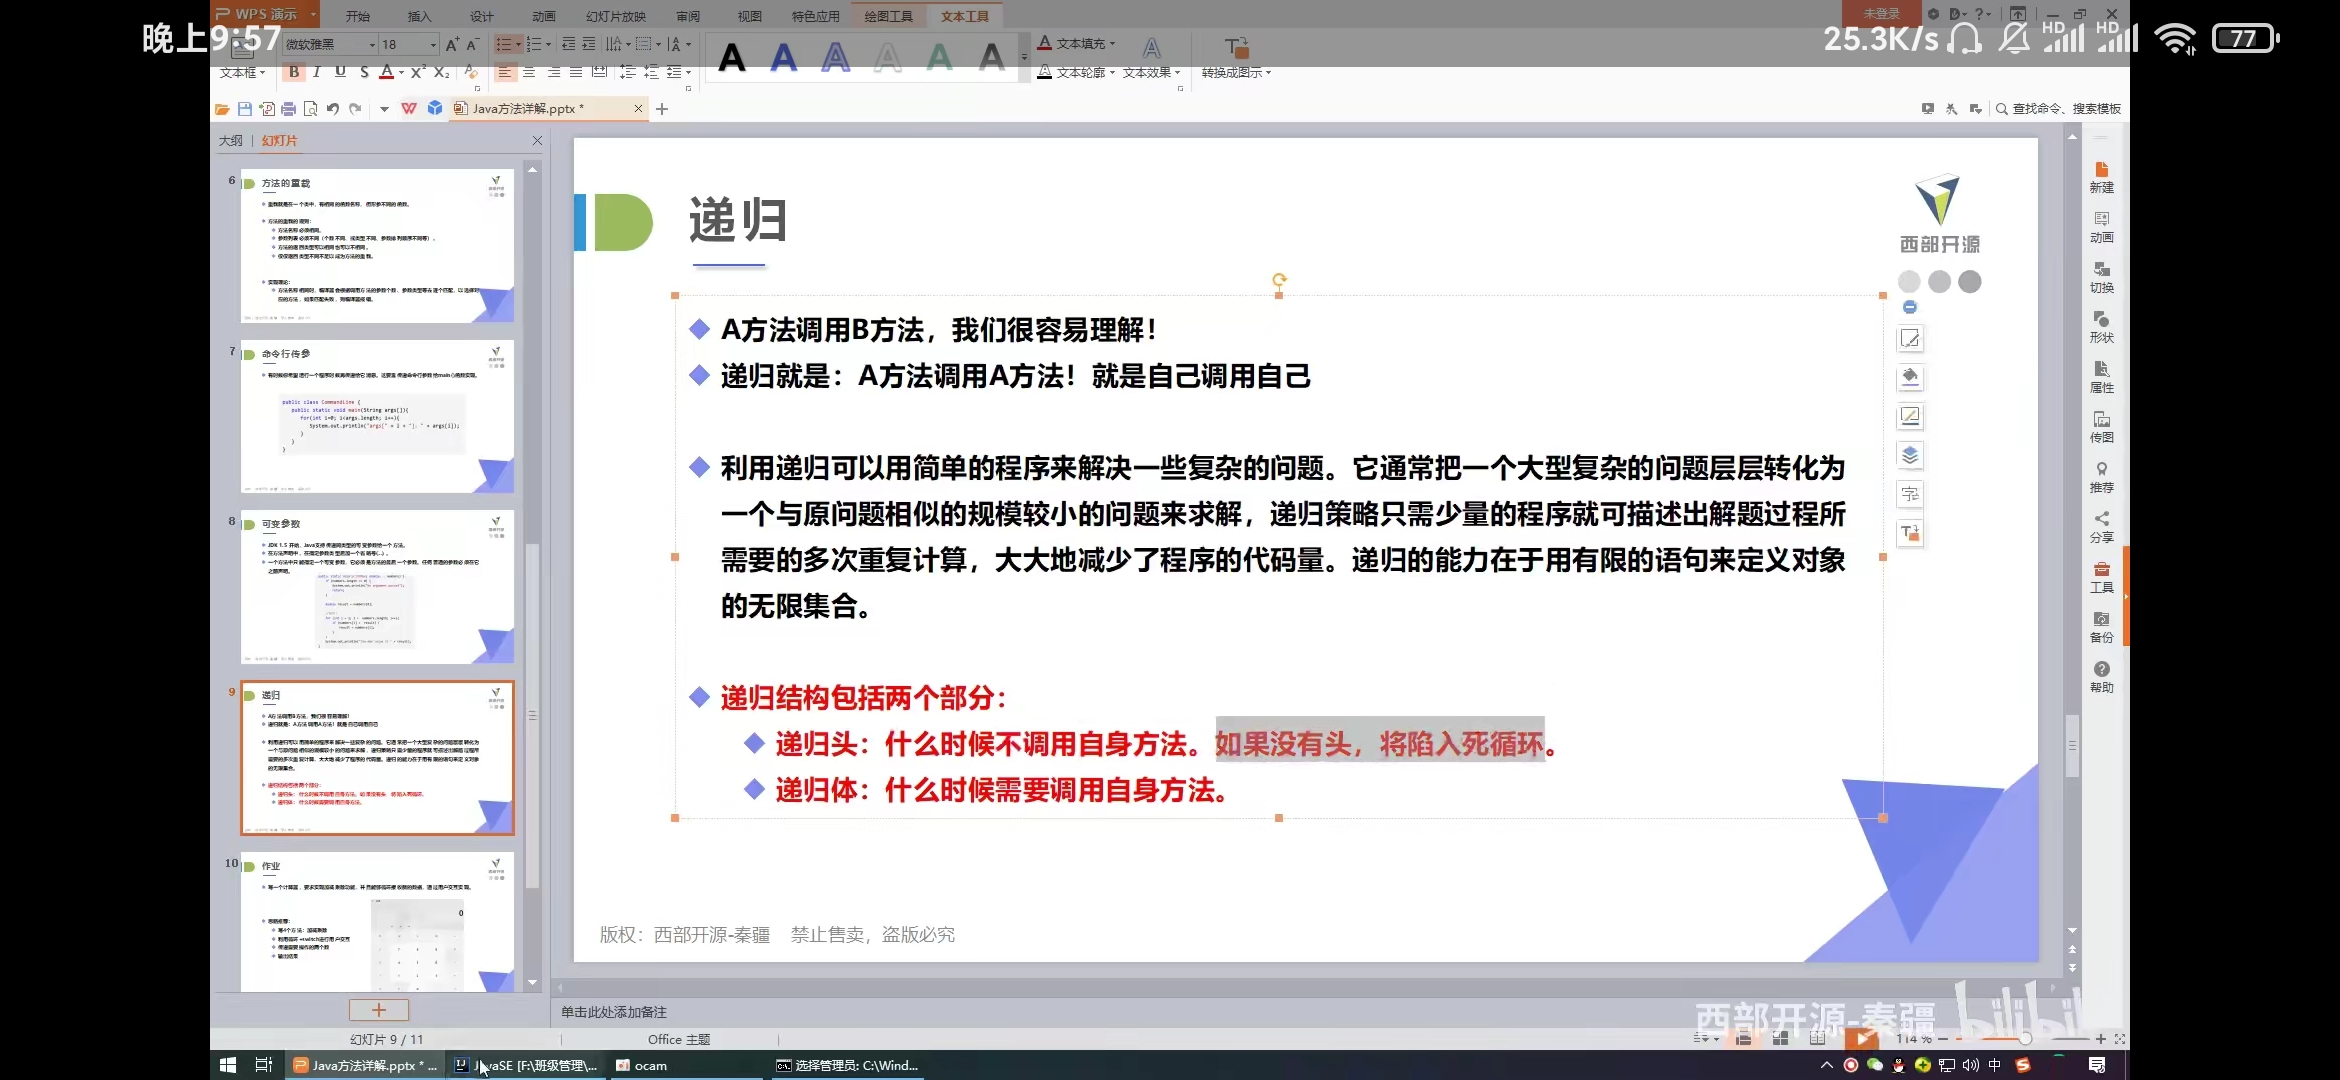Open the 动画 panel in right sidebar

pos(2101,226)
